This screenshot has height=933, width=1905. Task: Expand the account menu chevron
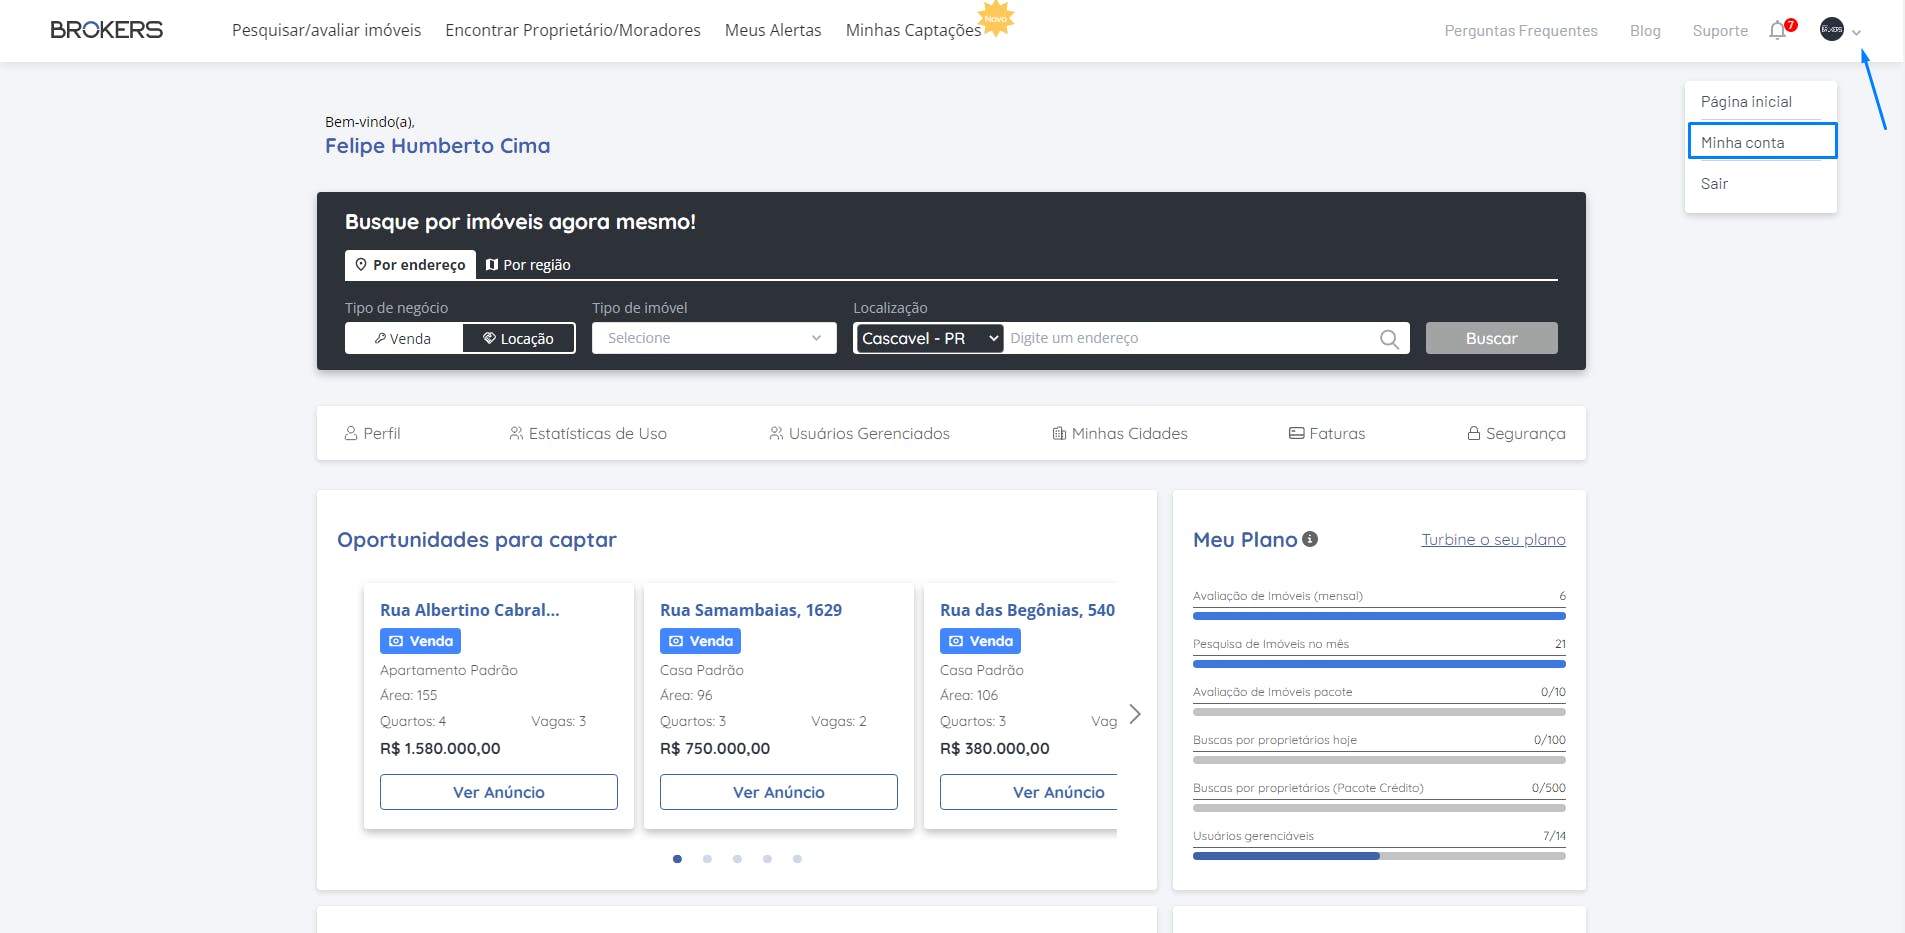pyautogui.click(x=1856, y=32)
